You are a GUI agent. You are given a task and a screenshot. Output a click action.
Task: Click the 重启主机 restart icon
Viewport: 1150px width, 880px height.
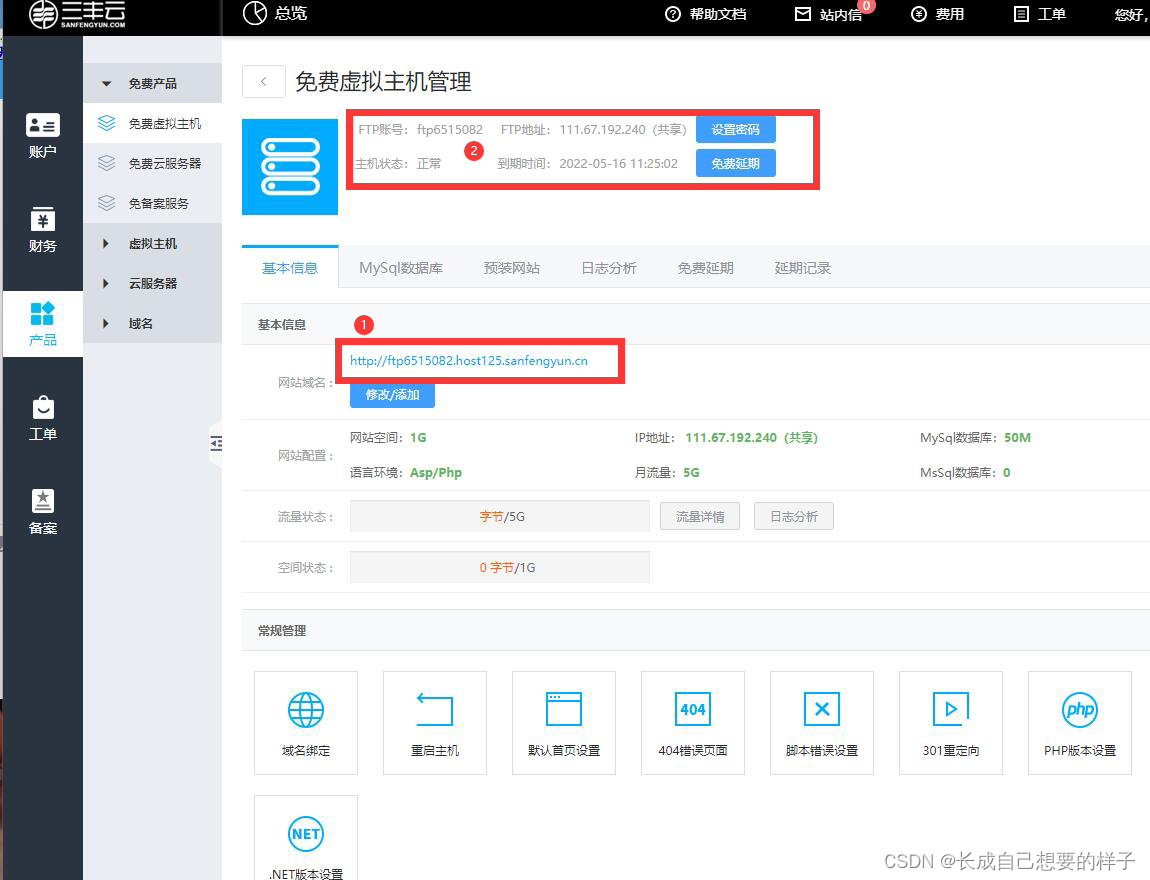click(435, 709)
